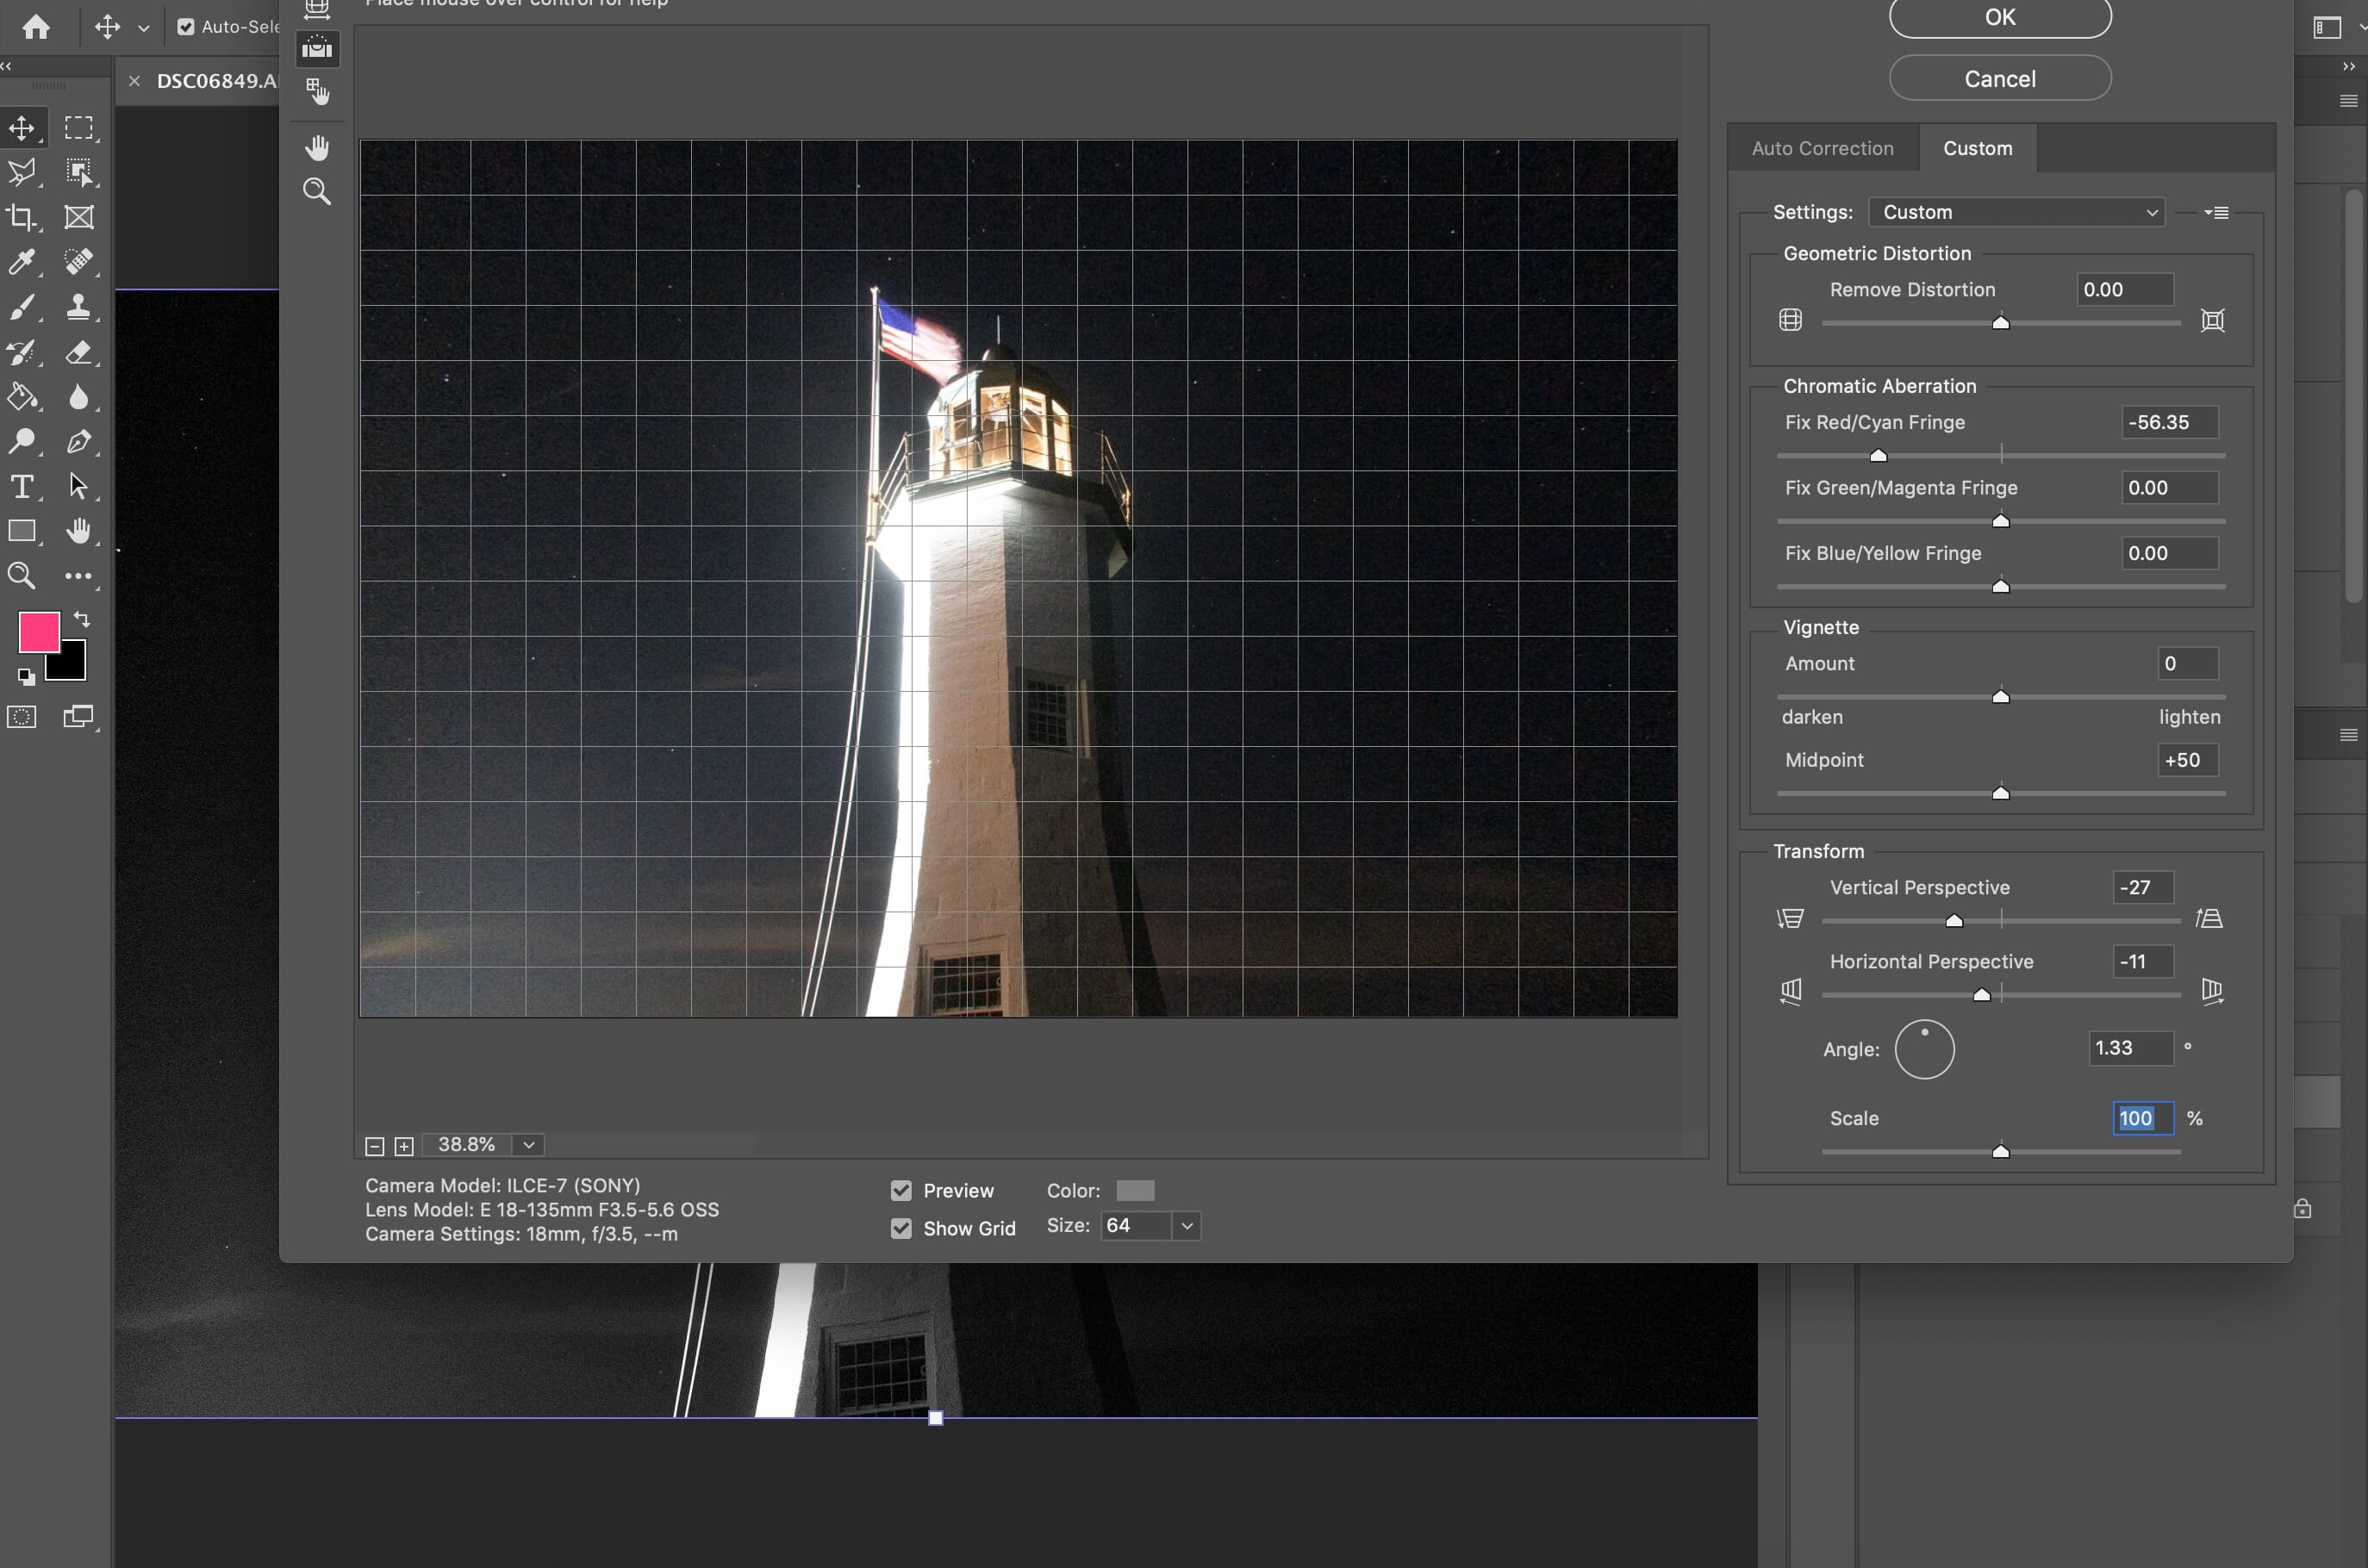Click the Scale percentage input field
The height and width of the screenshot is (1568, 2368).
click(2139, 1118)
